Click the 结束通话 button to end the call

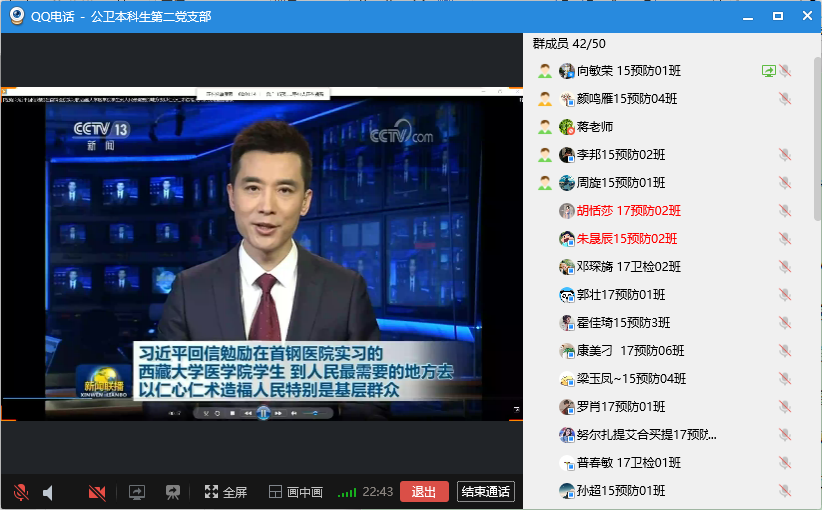(x=485, y=492)
